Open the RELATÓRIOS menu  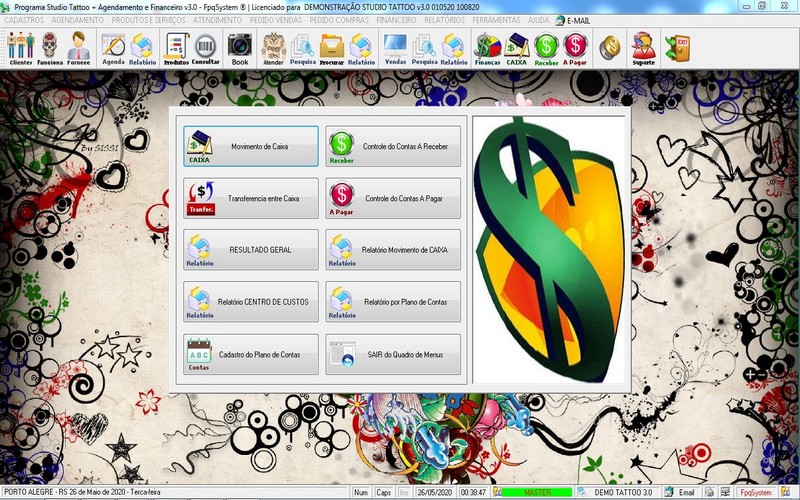[x=444, y=20]
